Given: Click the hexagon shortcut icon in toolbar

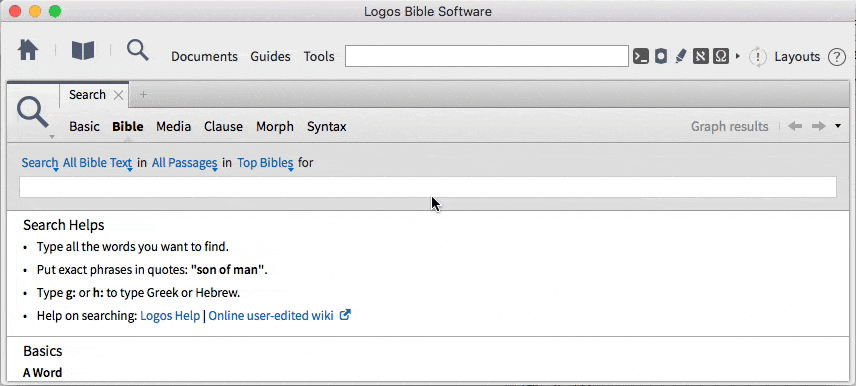Looking at the screenshot, I should click(661, 56).
